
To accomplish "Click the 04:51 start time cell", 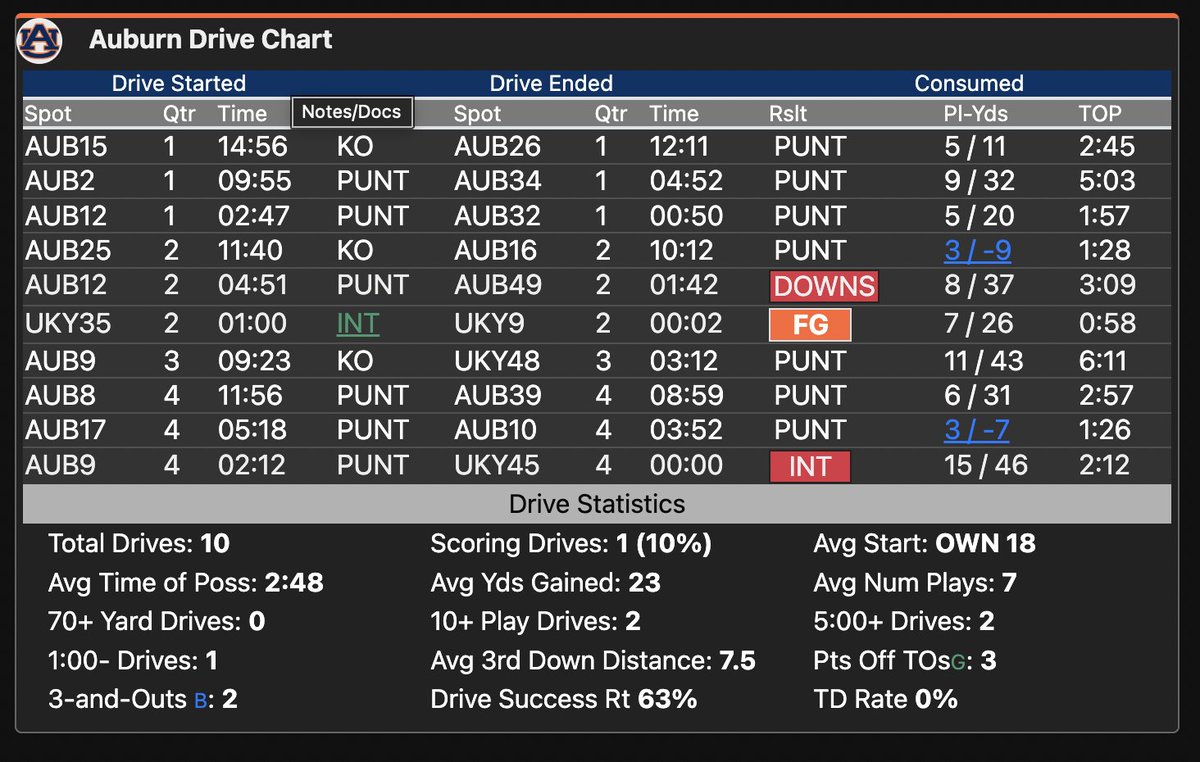I will coord(252,285).
